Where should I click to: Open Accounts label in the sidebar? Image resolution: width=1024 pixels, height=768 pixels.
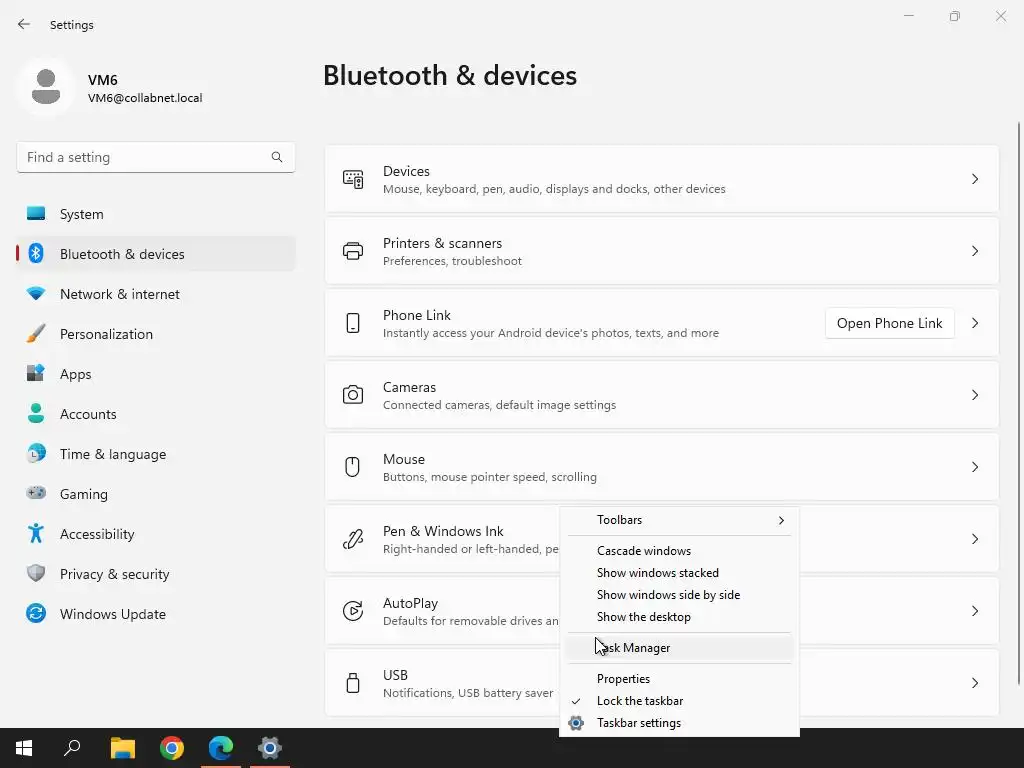click(88, 414)
